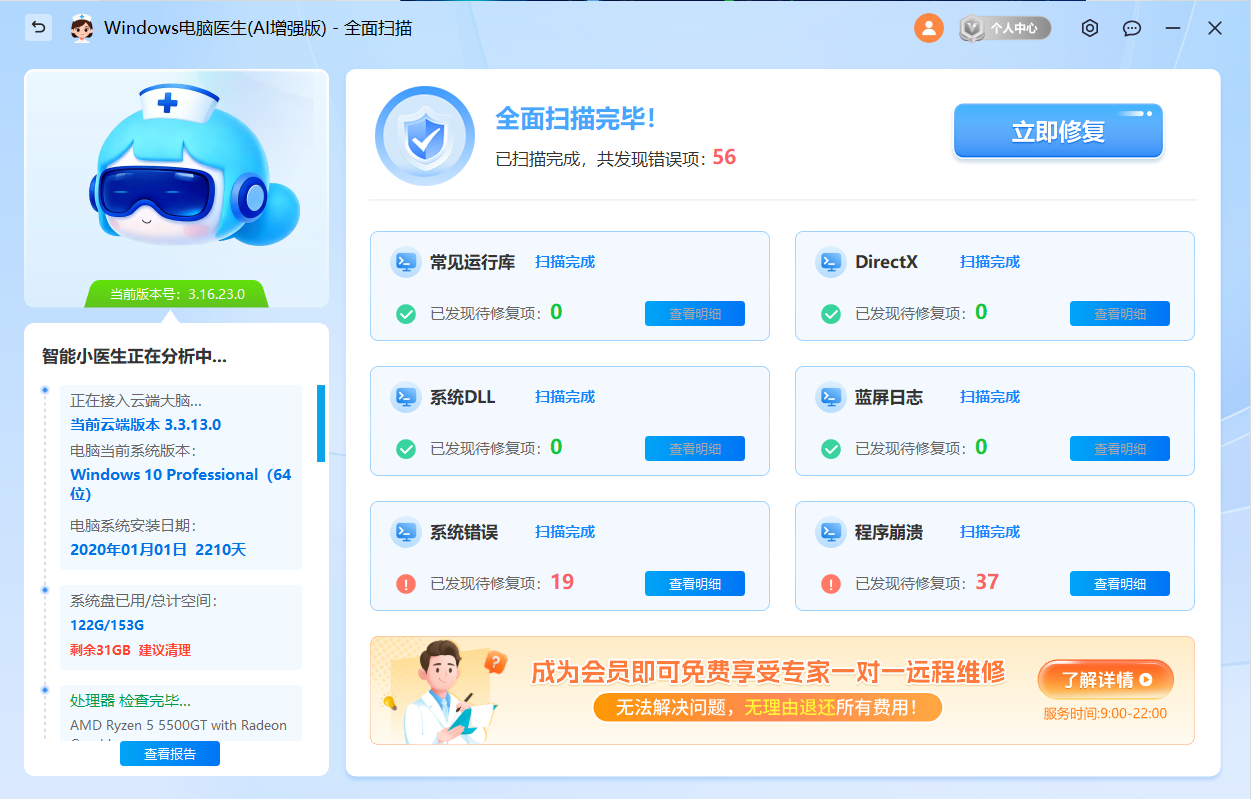Click 了解详情 in membership banner
The image size is (1251, 799).
1106,680
